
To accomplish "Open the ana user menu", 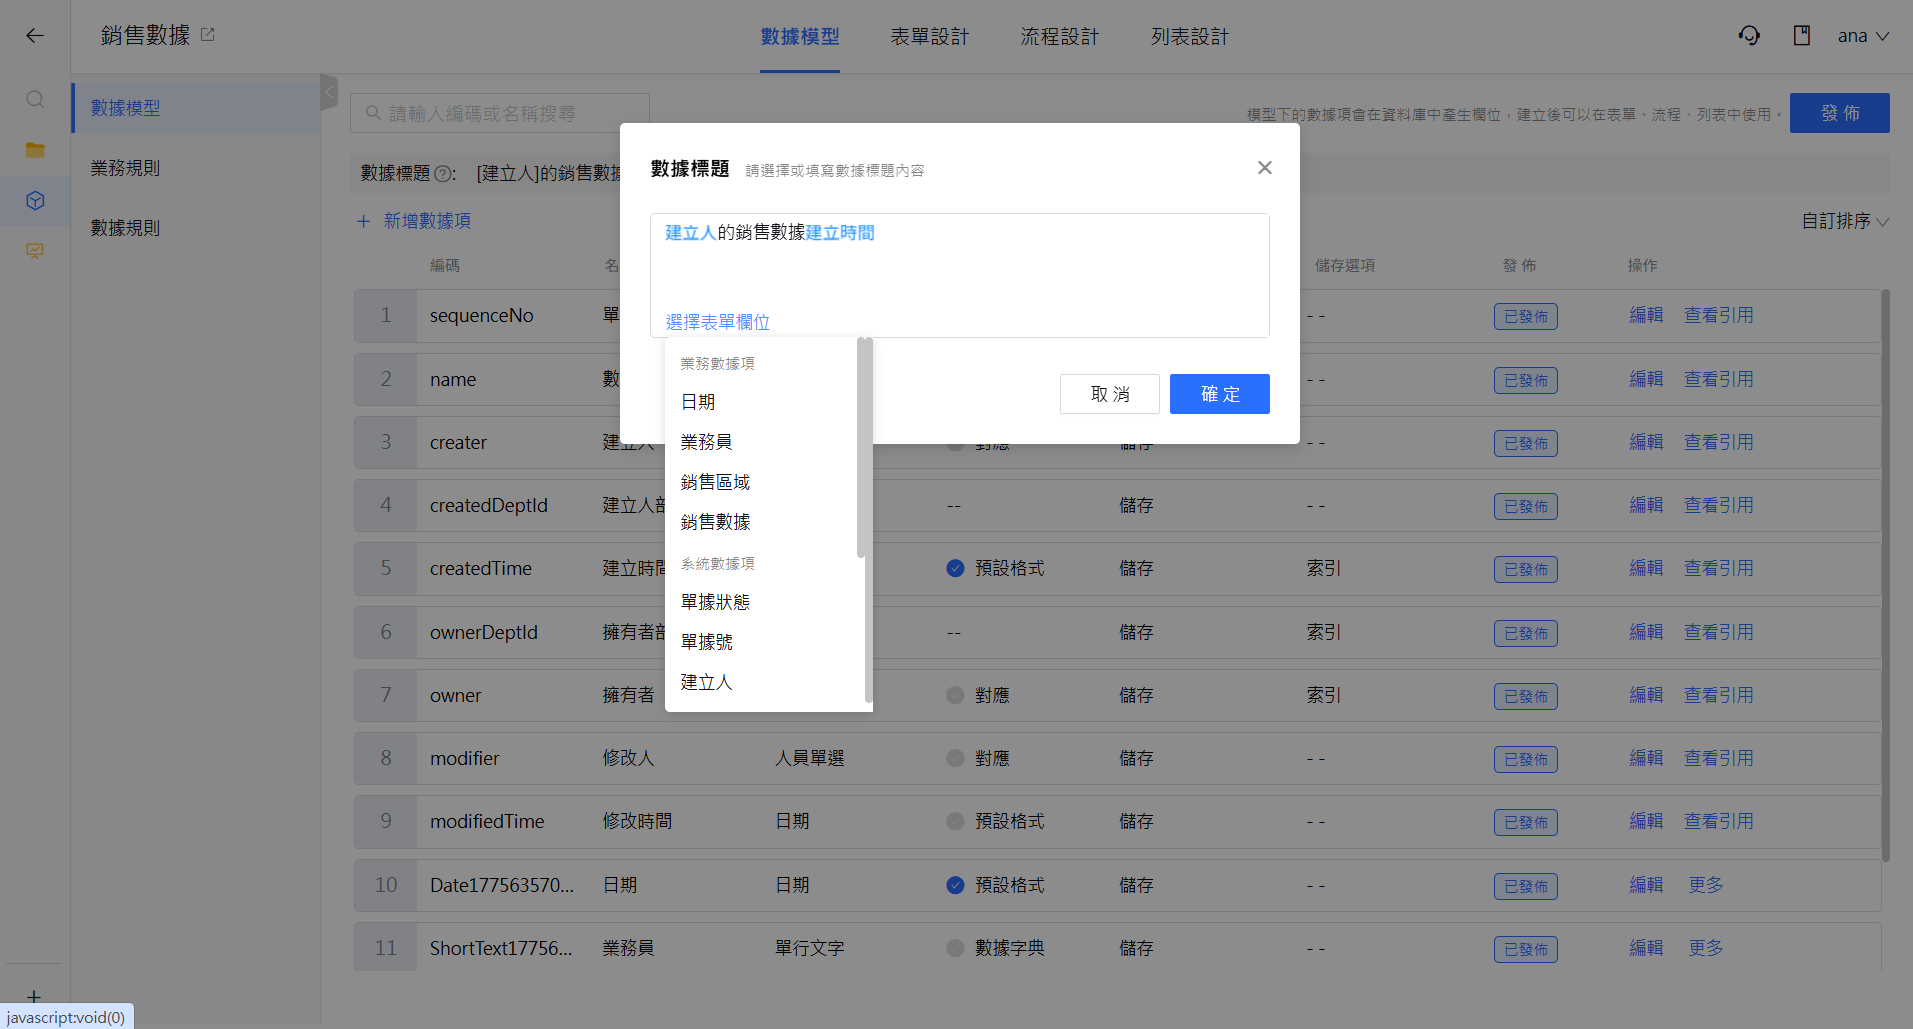I will (x=1863, y=36).
